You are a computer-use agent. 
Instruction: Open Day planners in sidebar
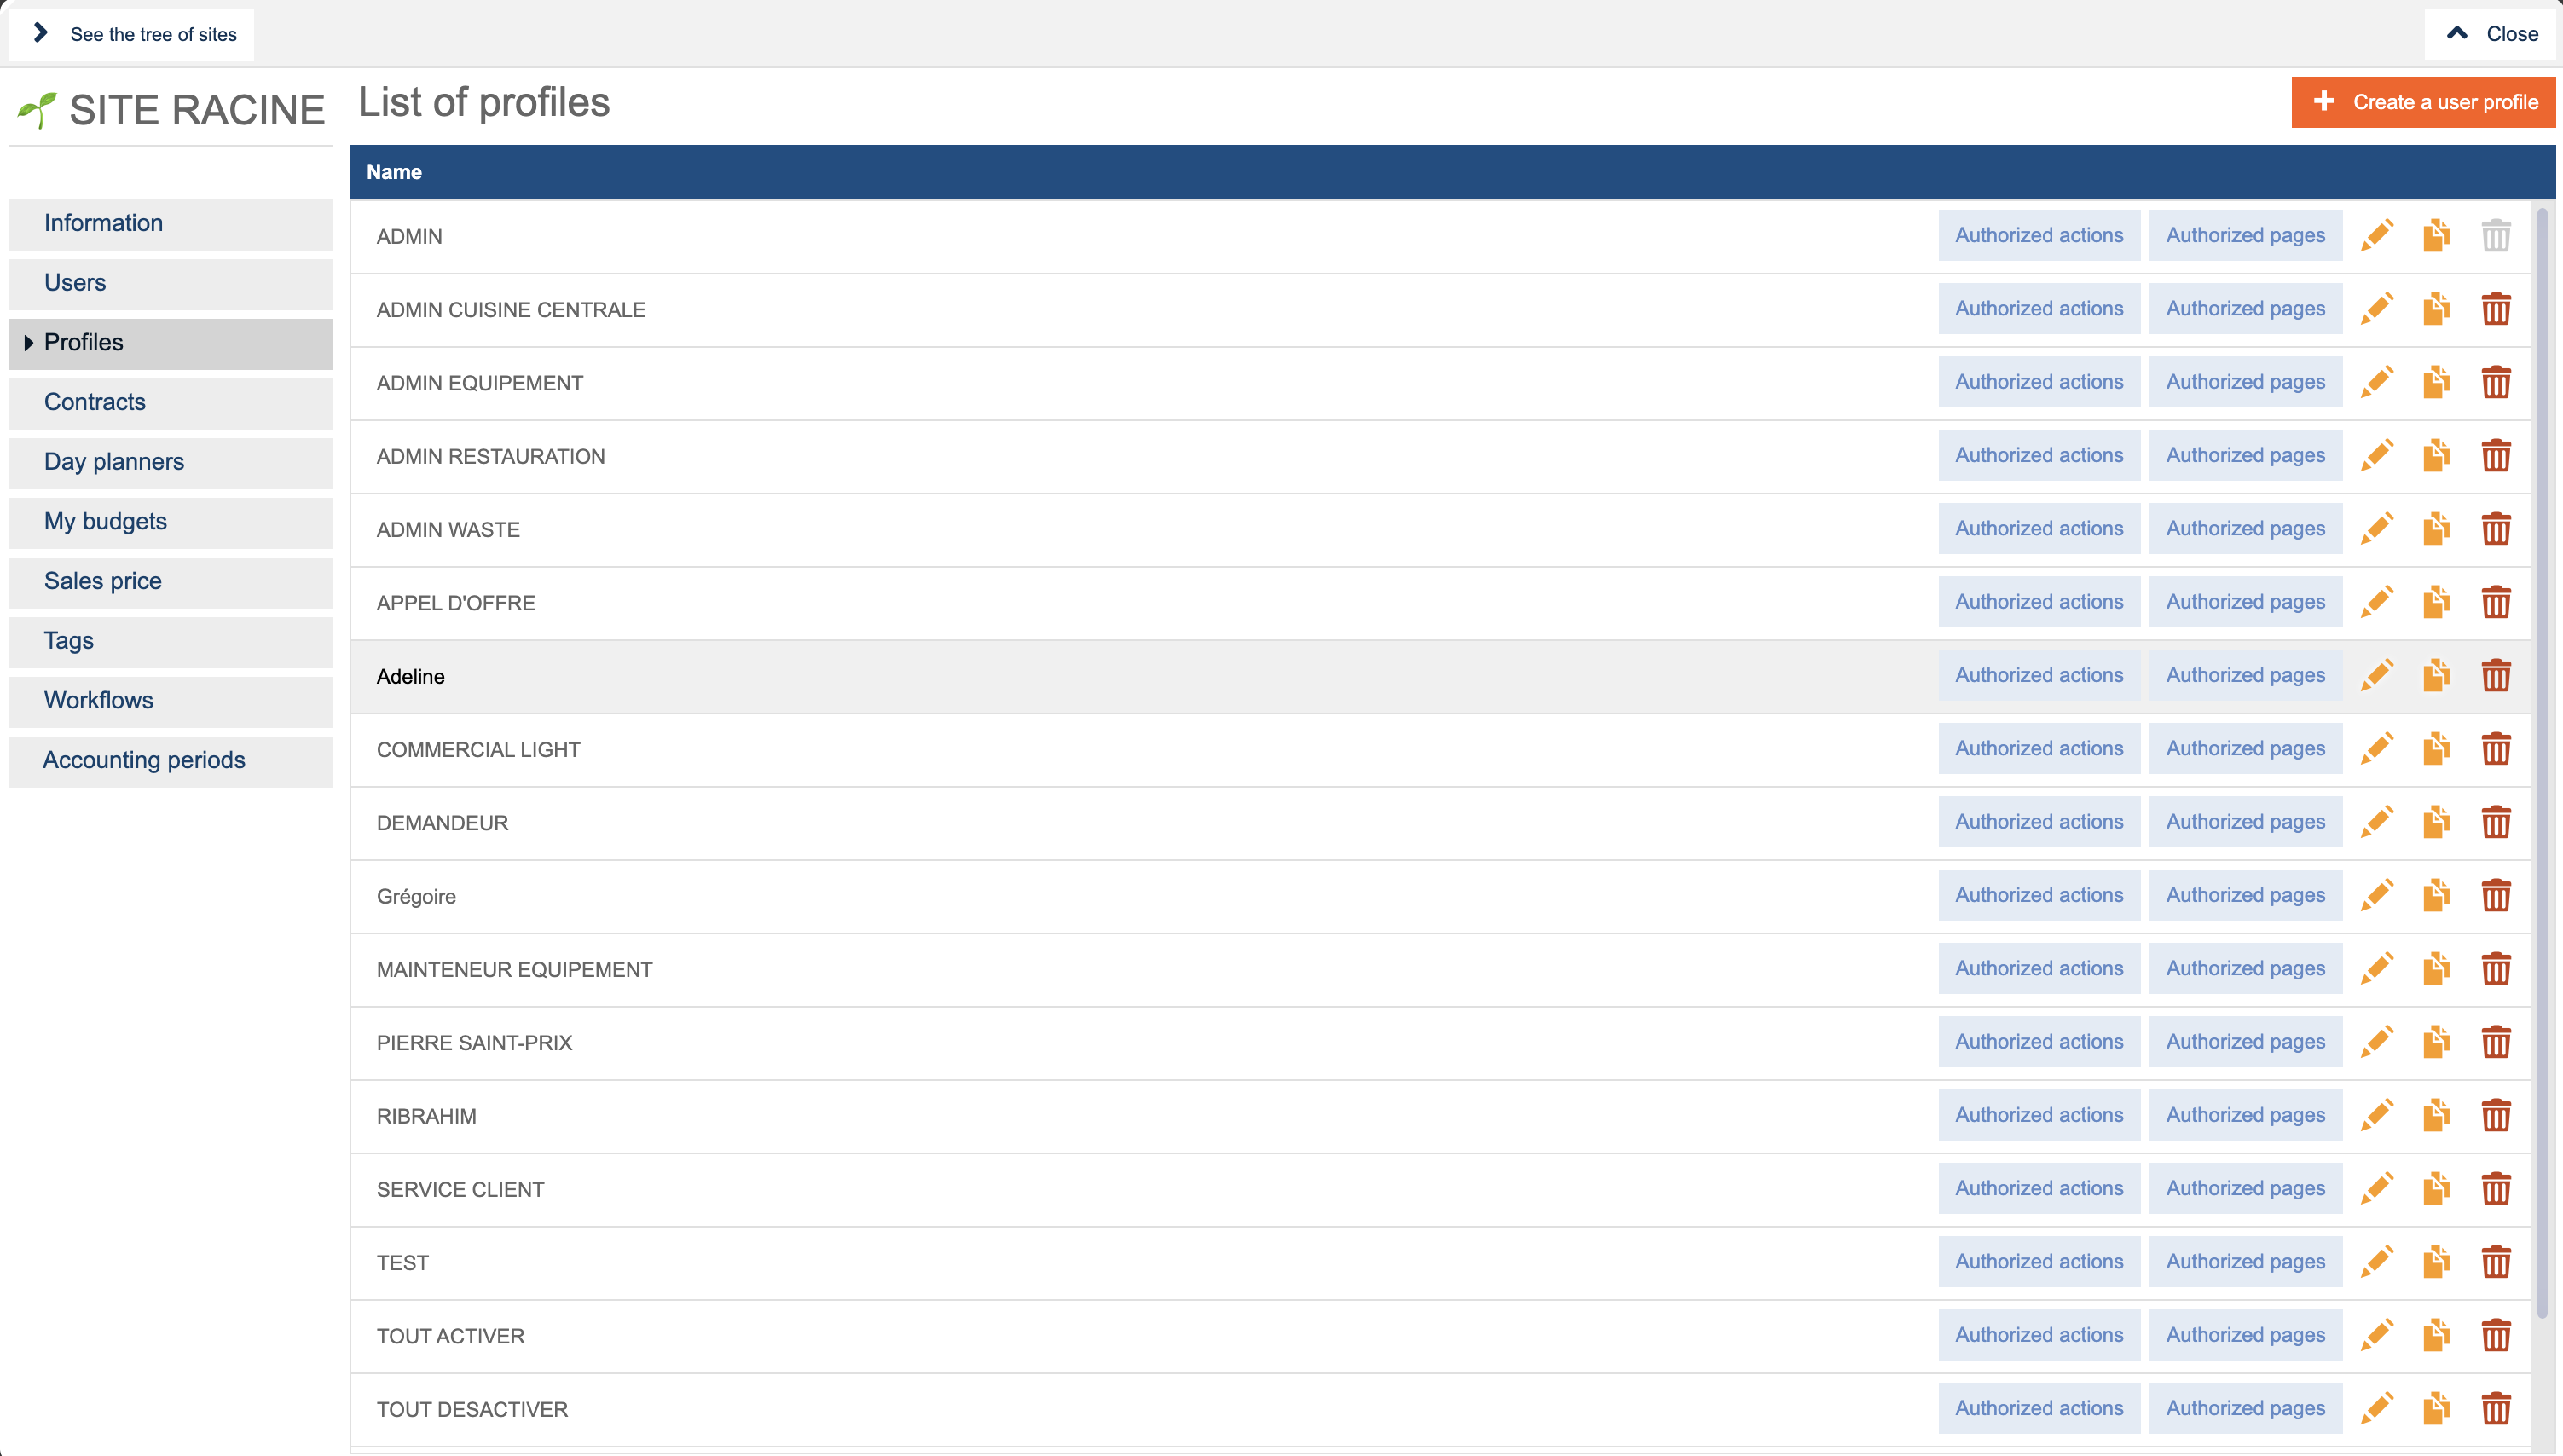pyautogui.click(x=170, y=462)
